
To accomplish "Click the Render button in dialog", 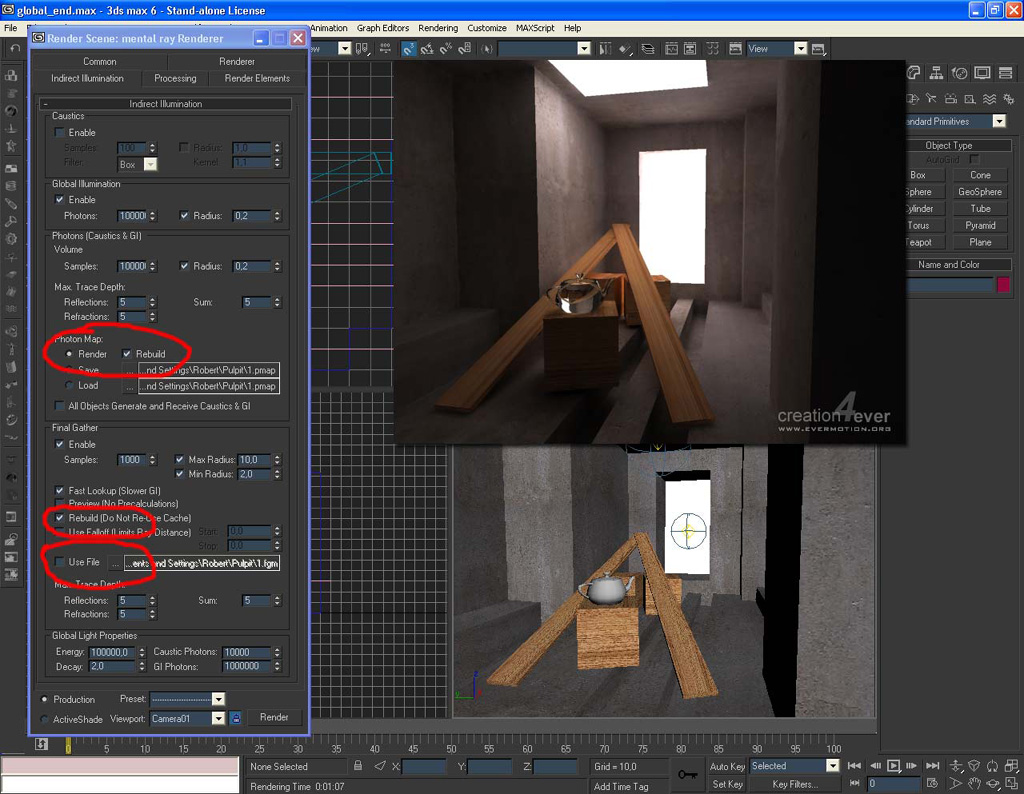I will [274, 717].
